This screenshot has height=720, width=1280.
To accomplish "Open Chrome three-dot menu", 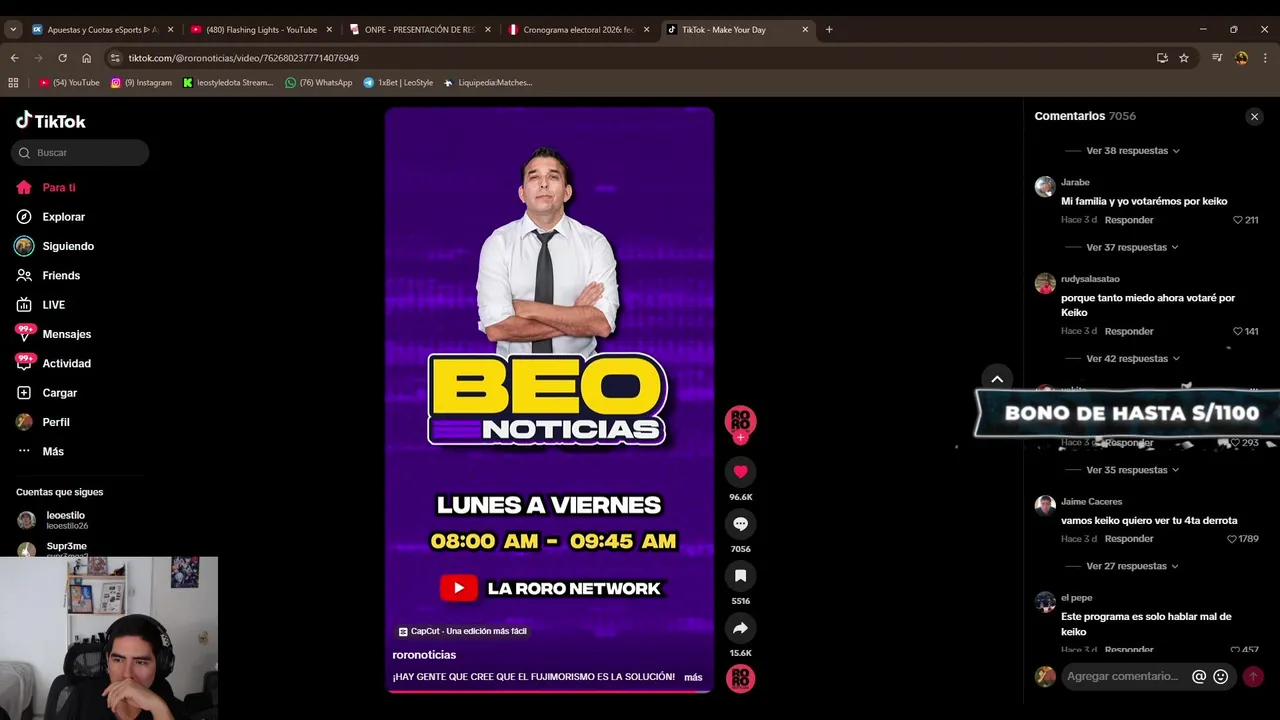I will [x=1265, y=58].
